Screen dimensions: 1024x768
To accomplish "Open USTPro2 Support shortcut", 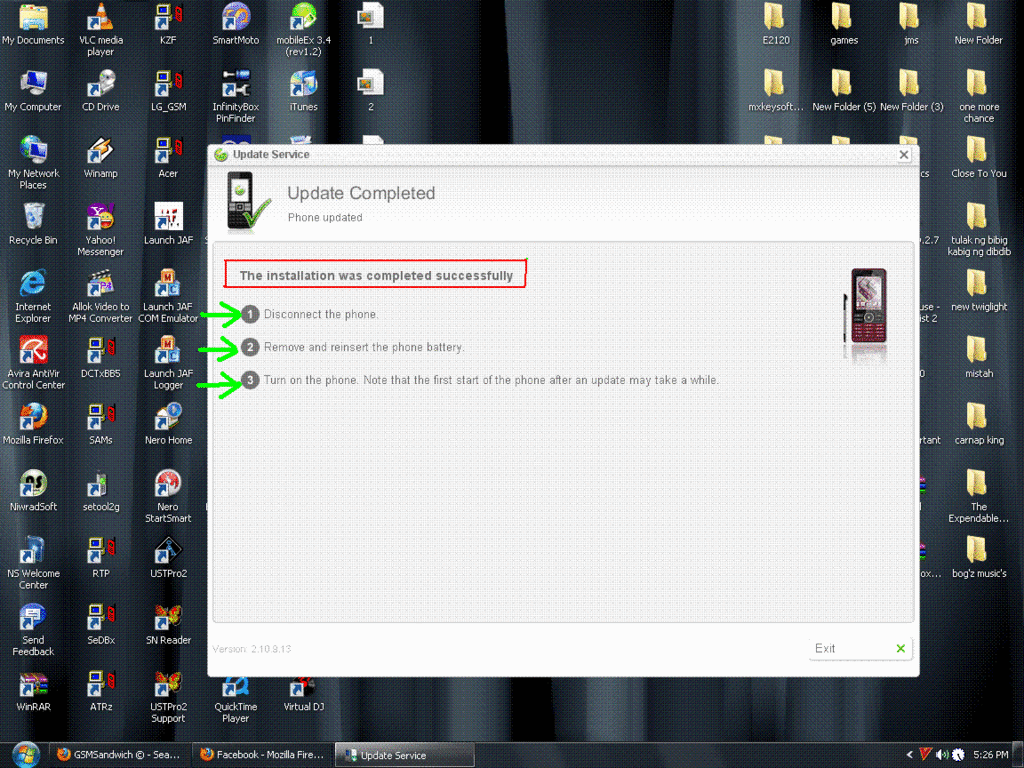I will [x=168, y=696].
